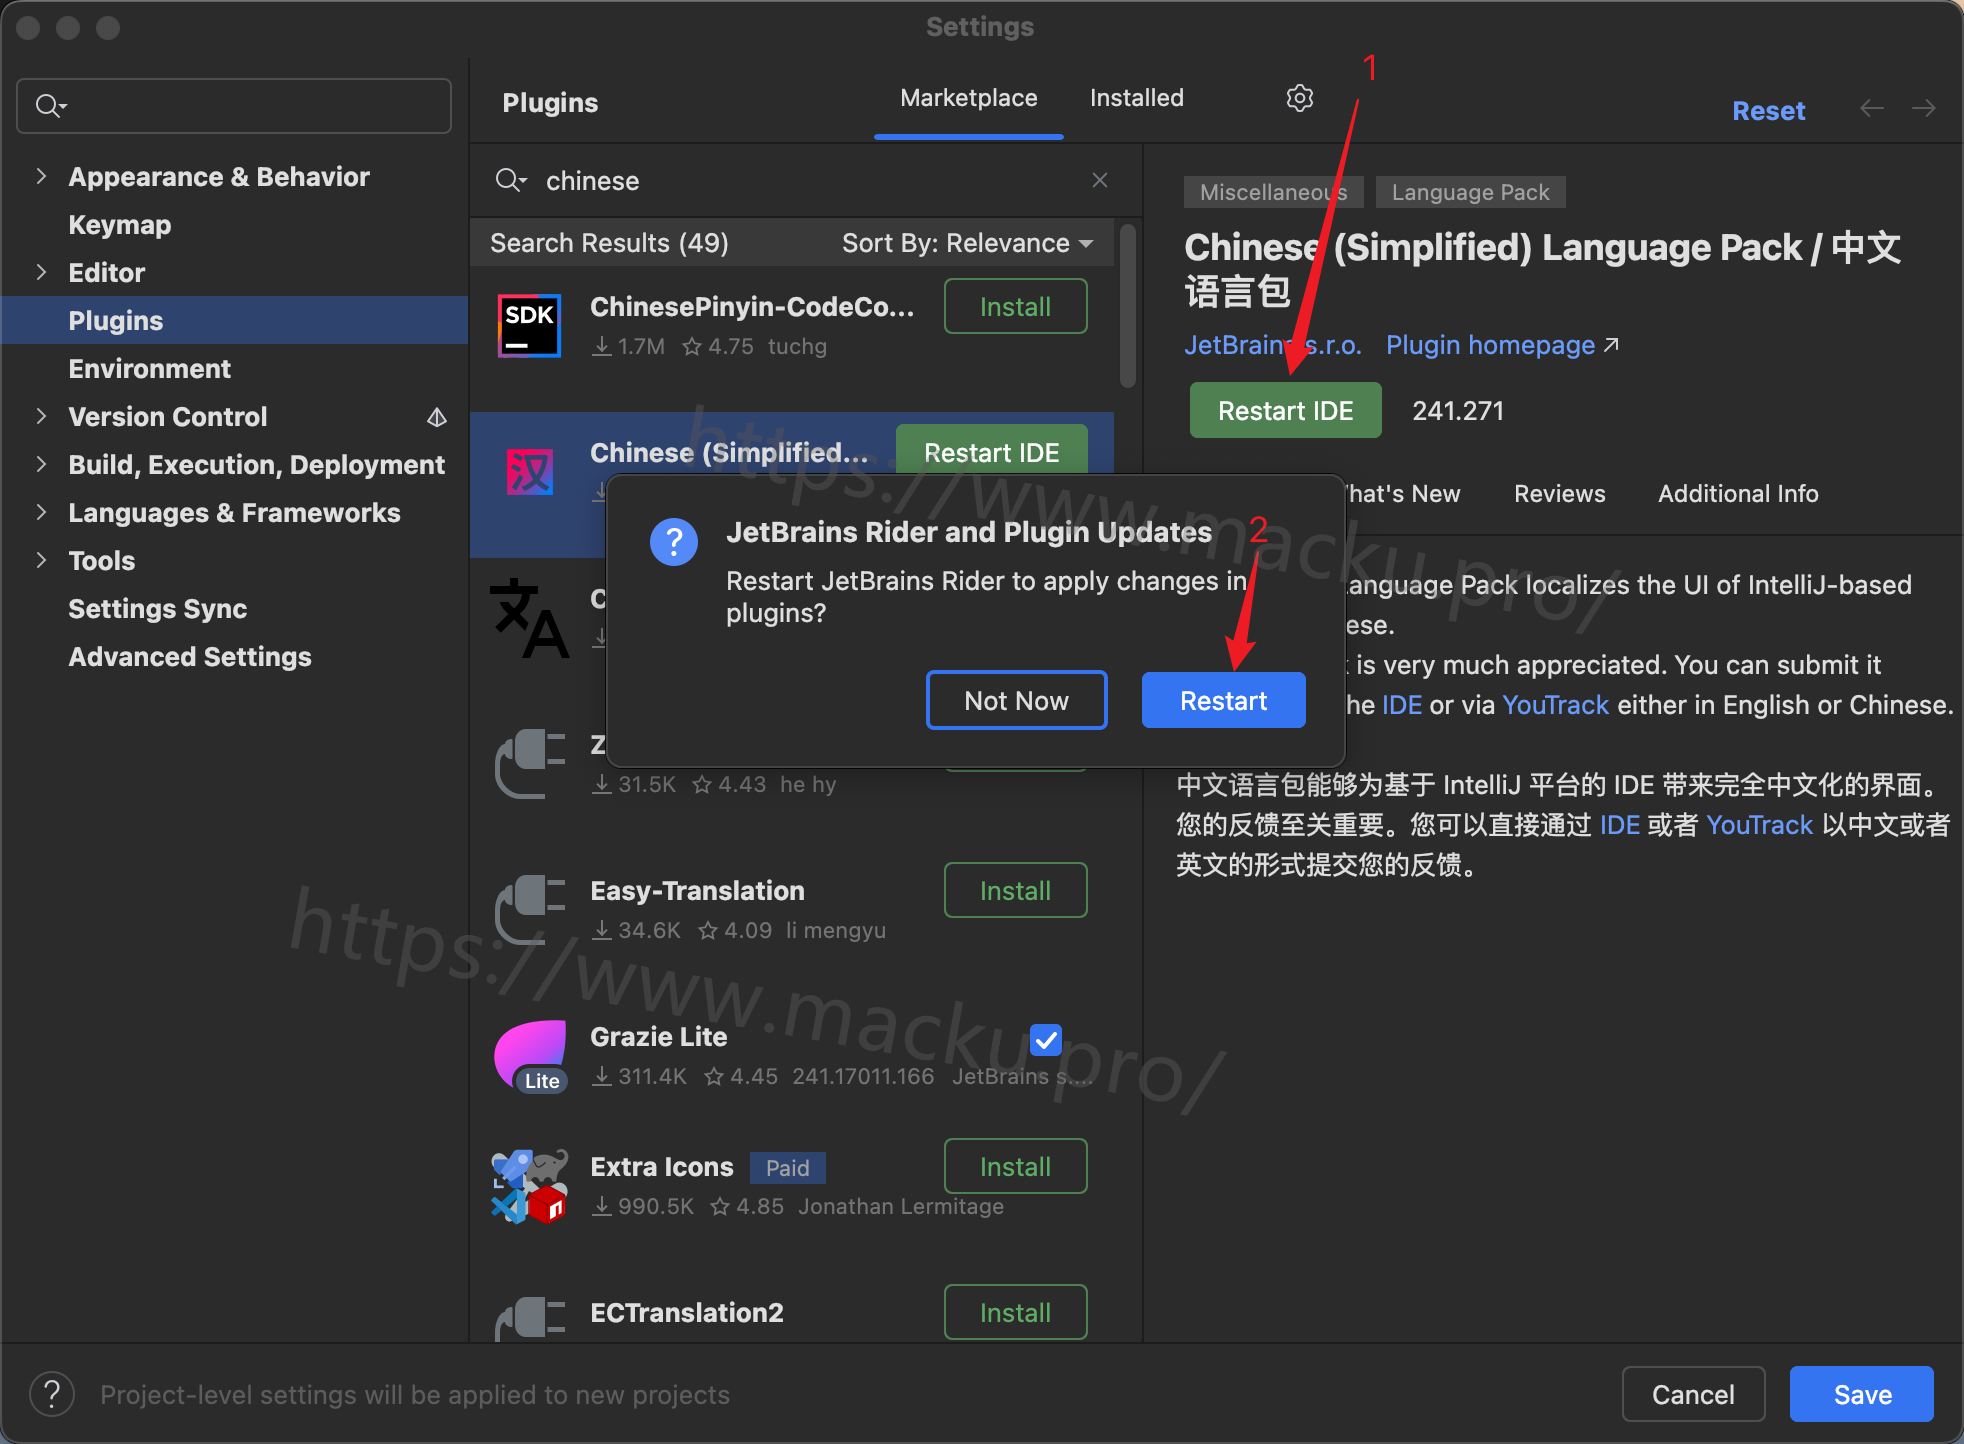The height and width of the screenshot is (1444, 1964).
Task: Clear the 'chinese' plugin search text
Action: pyautogui.click(x=1100, y=180)
